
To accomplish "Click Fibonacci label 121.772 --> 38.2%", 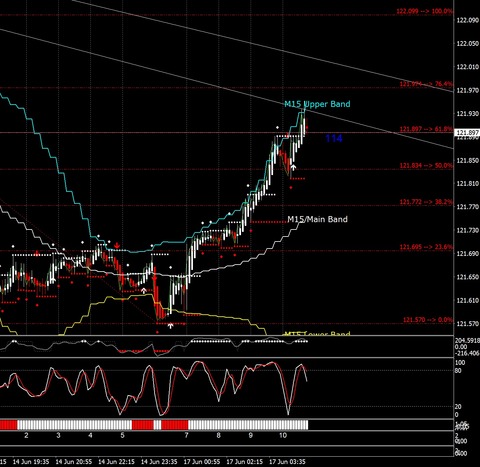I will [x=426, y=202].
